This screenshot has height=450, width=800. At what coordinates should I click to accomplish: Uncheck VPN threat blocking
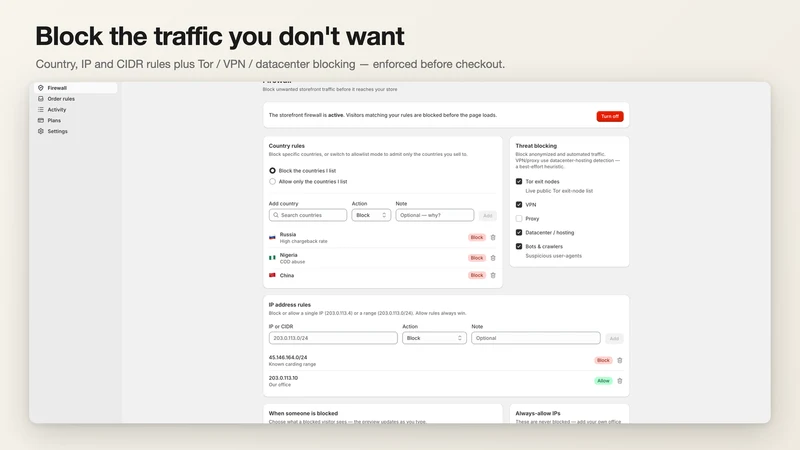pyautogui.click(x=519, y=204)
